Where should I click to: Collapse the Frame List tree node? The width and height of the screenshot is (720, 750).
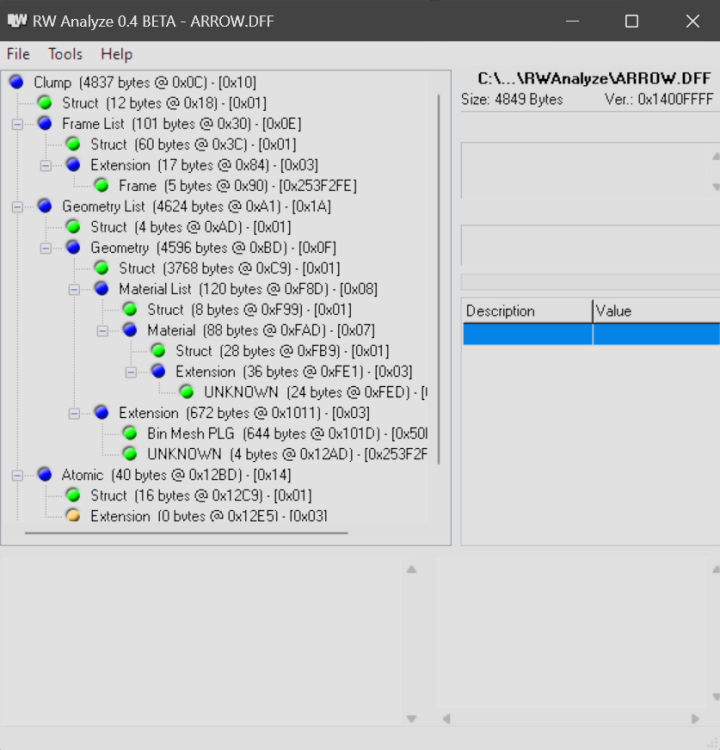[17, 124]
